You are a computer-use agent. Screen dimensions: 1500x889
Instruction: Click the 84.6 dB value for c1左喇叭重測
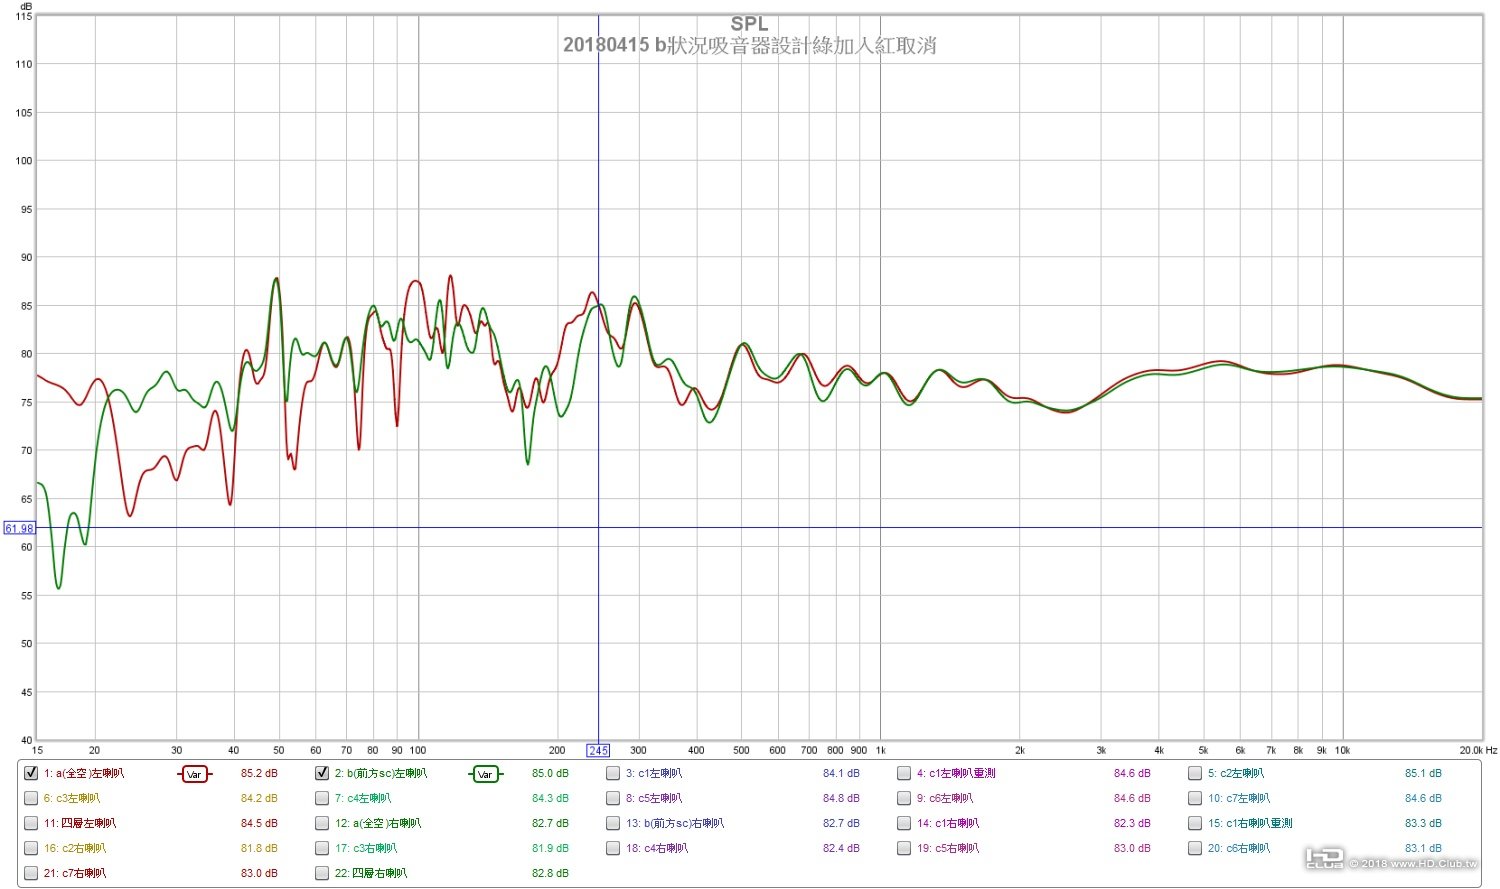1132,773
